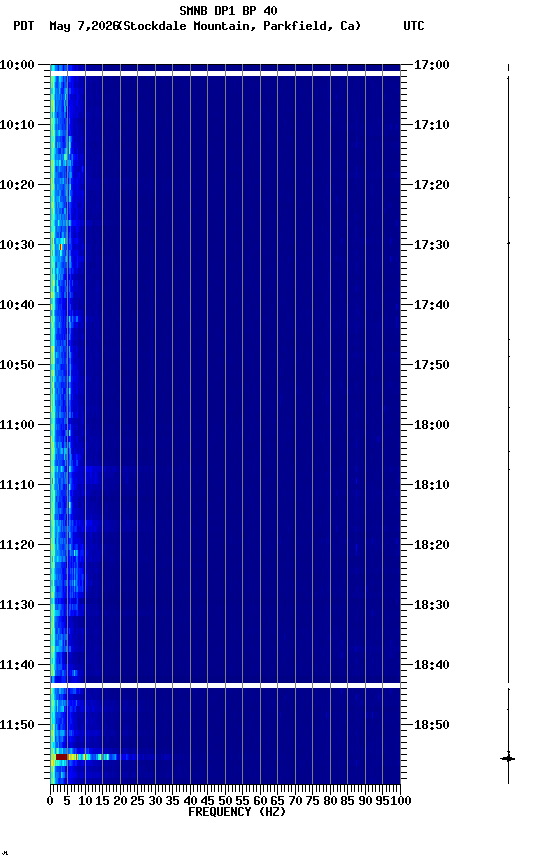
Task: Click the '11:20' PDT time label
Action: (x=17, y=546)
